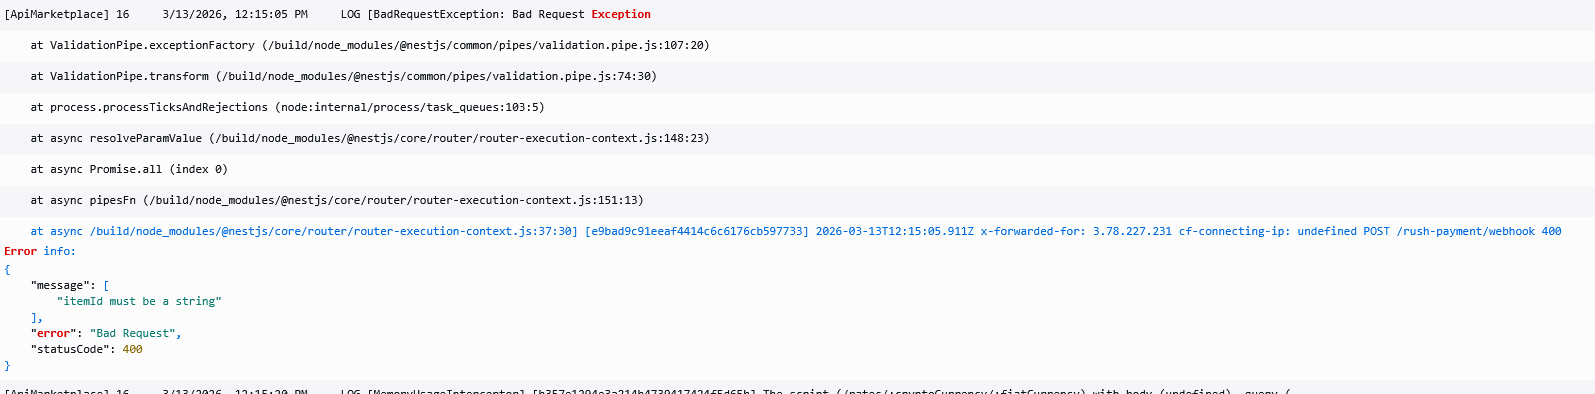The image size is (1595, 394).
Task: Click the red Error info label
Action: tap(40, 252)
